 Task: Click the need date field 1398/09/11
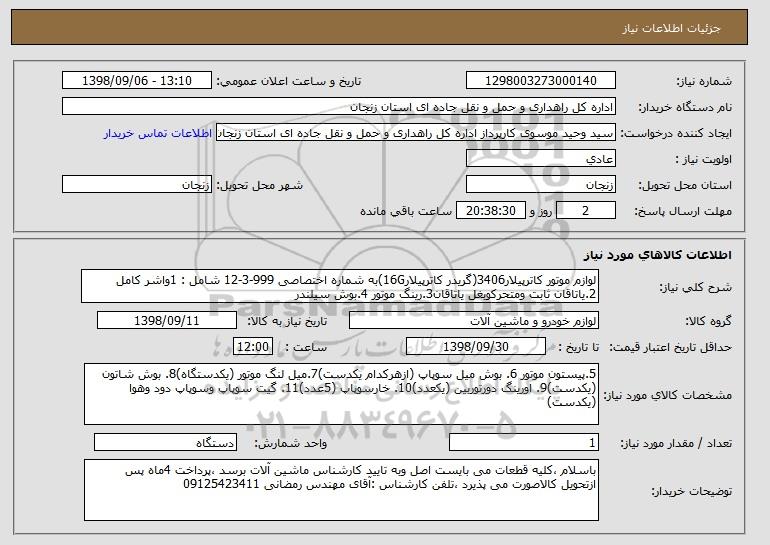tap(167, 321)
